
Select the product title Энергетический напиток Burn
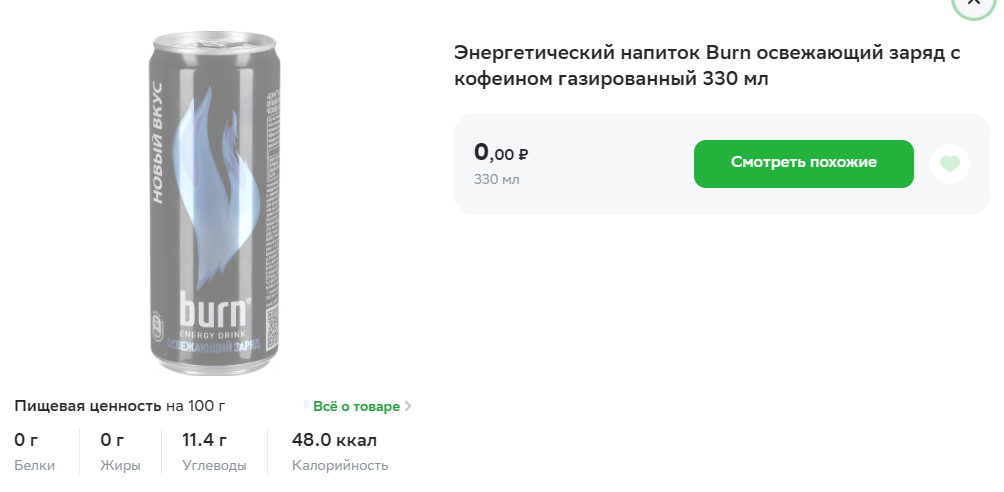(707, 65)
